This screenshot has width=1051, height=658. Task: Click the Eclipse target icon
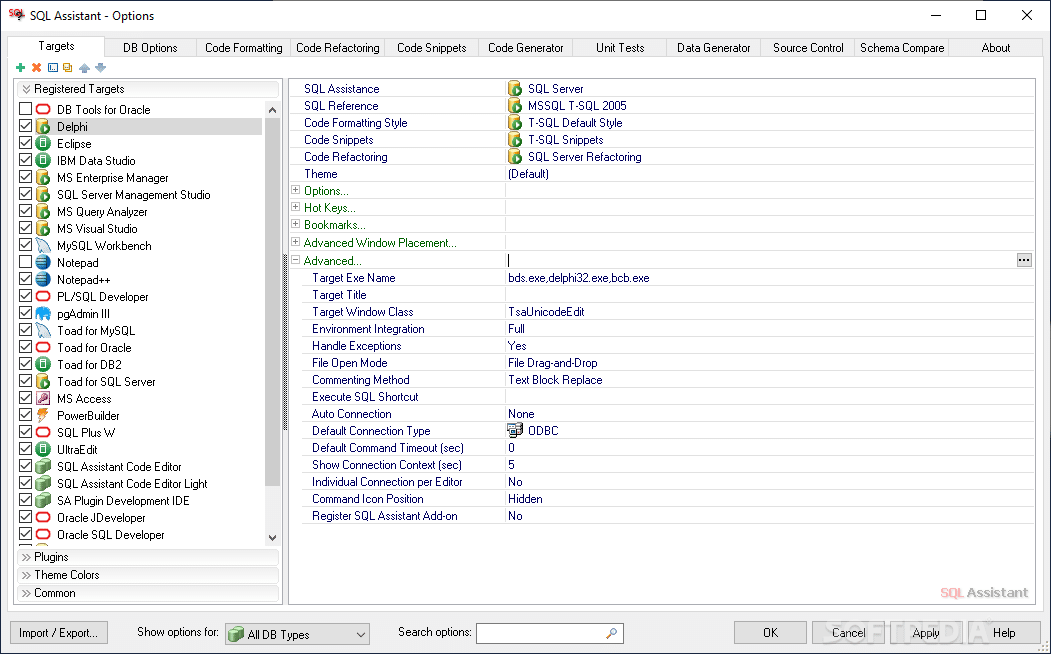coord(43,143)
